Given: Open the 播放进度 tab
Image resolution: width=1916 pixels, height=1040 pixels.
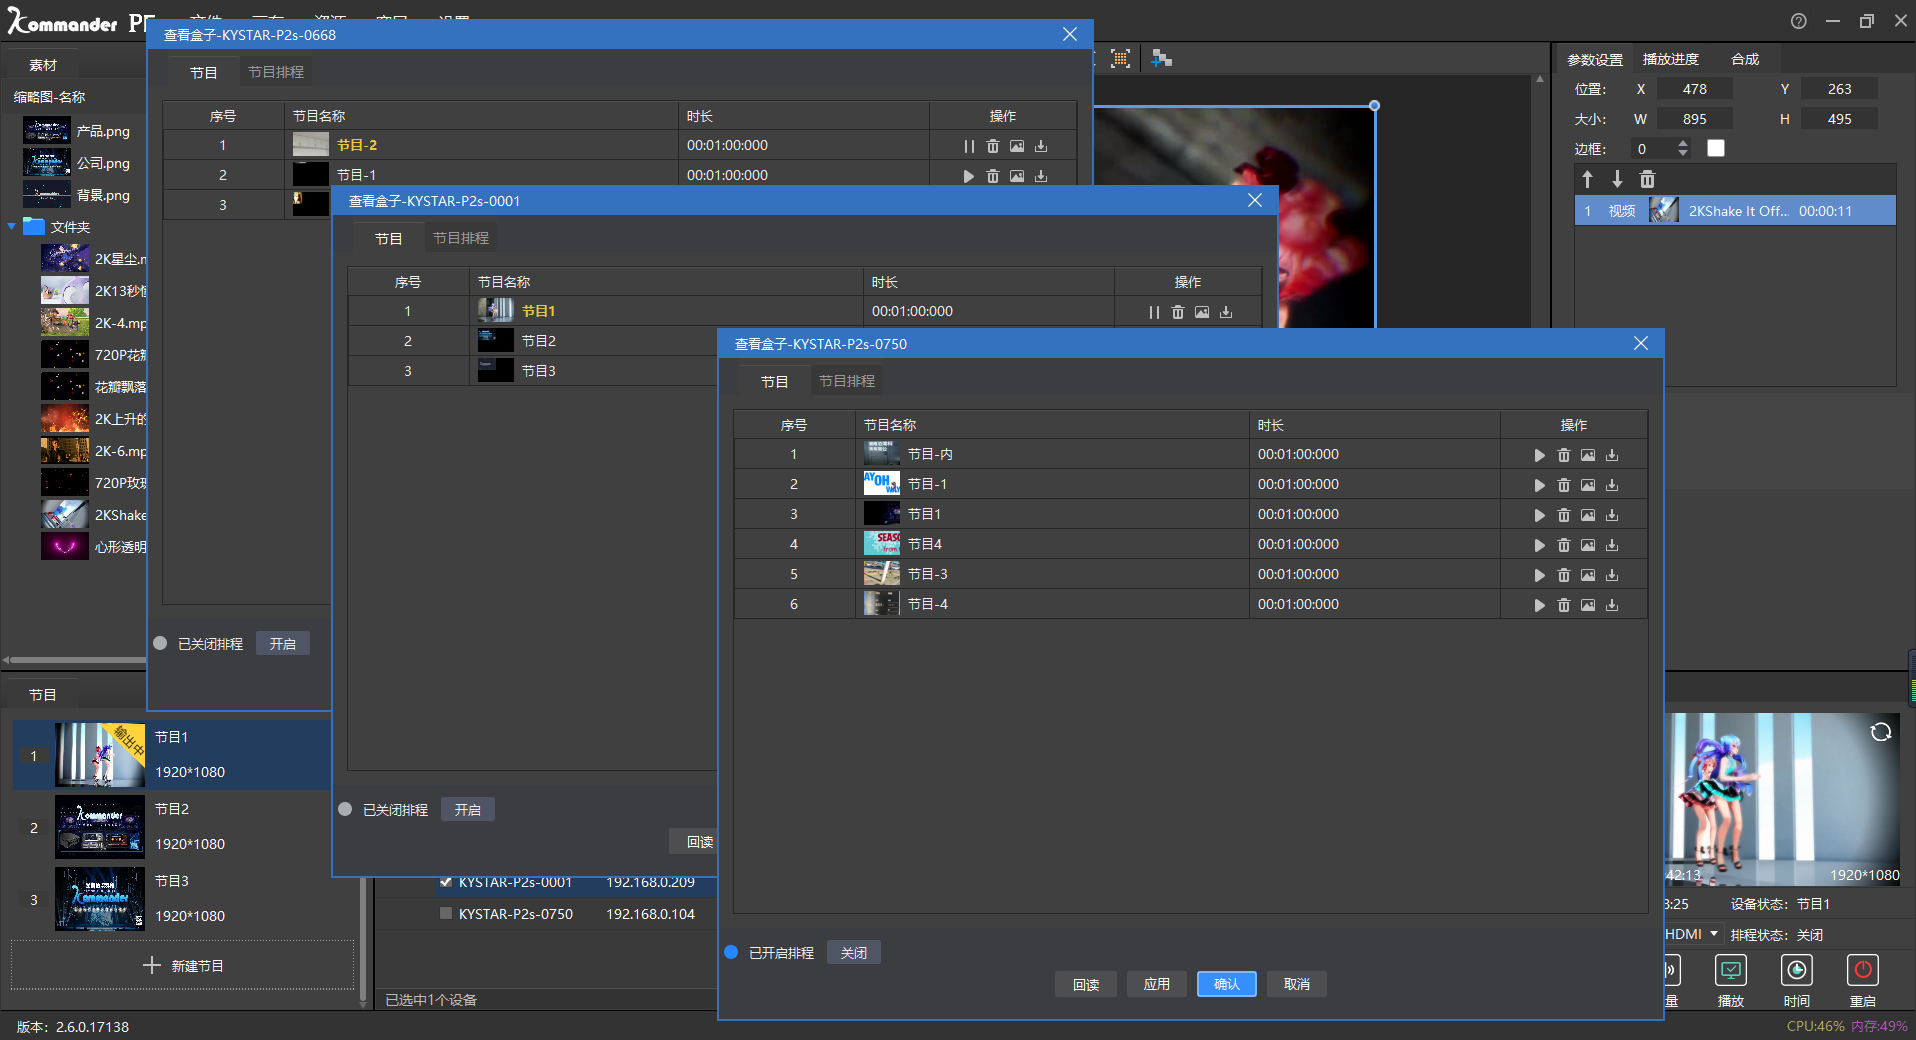Looking at the screenshot, I should coord(1670,59).
